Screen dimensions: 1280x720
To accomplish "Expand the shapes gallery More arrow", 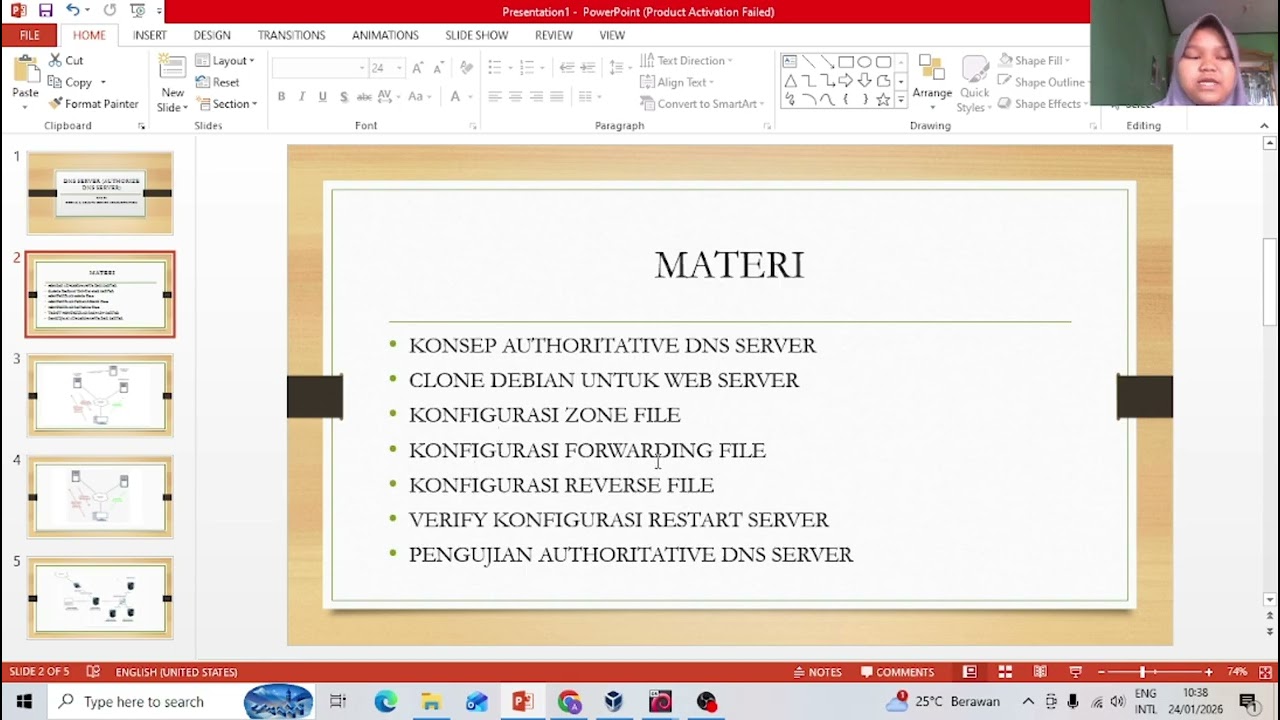I will tap(901, 100).
